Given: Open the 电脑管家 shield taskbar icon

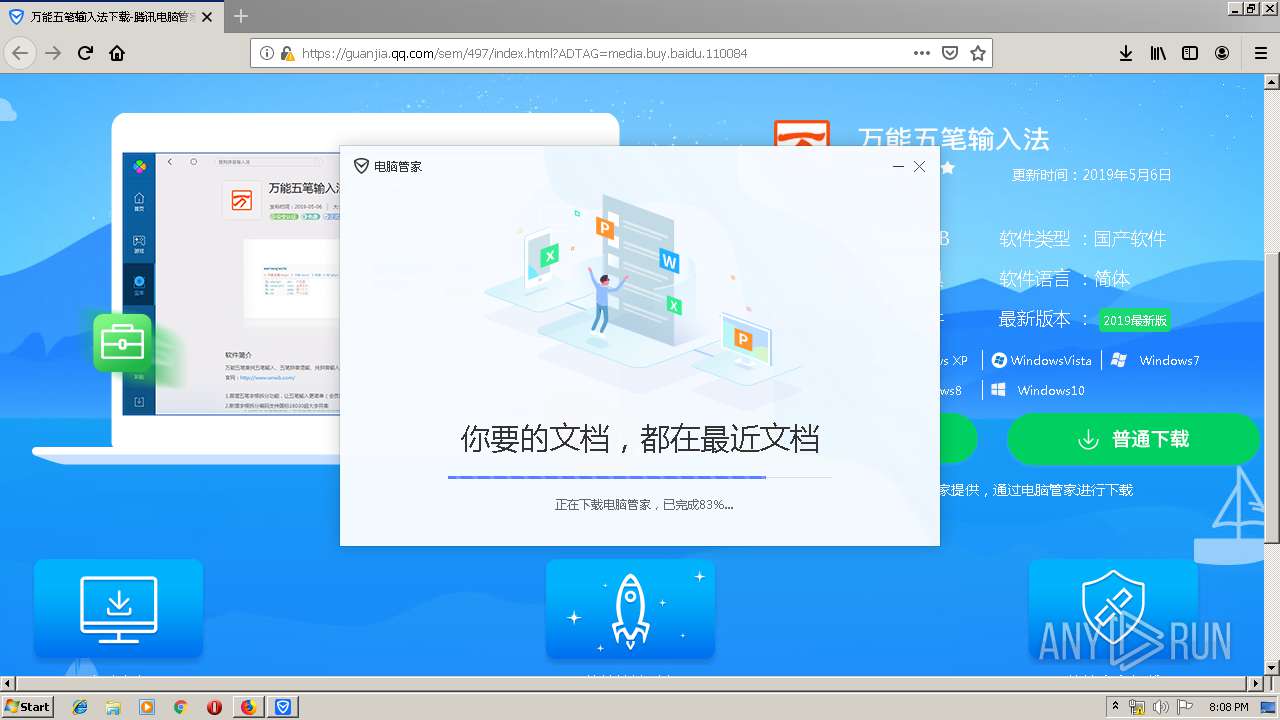Looking at the screenshot, I should click(283, 707).
